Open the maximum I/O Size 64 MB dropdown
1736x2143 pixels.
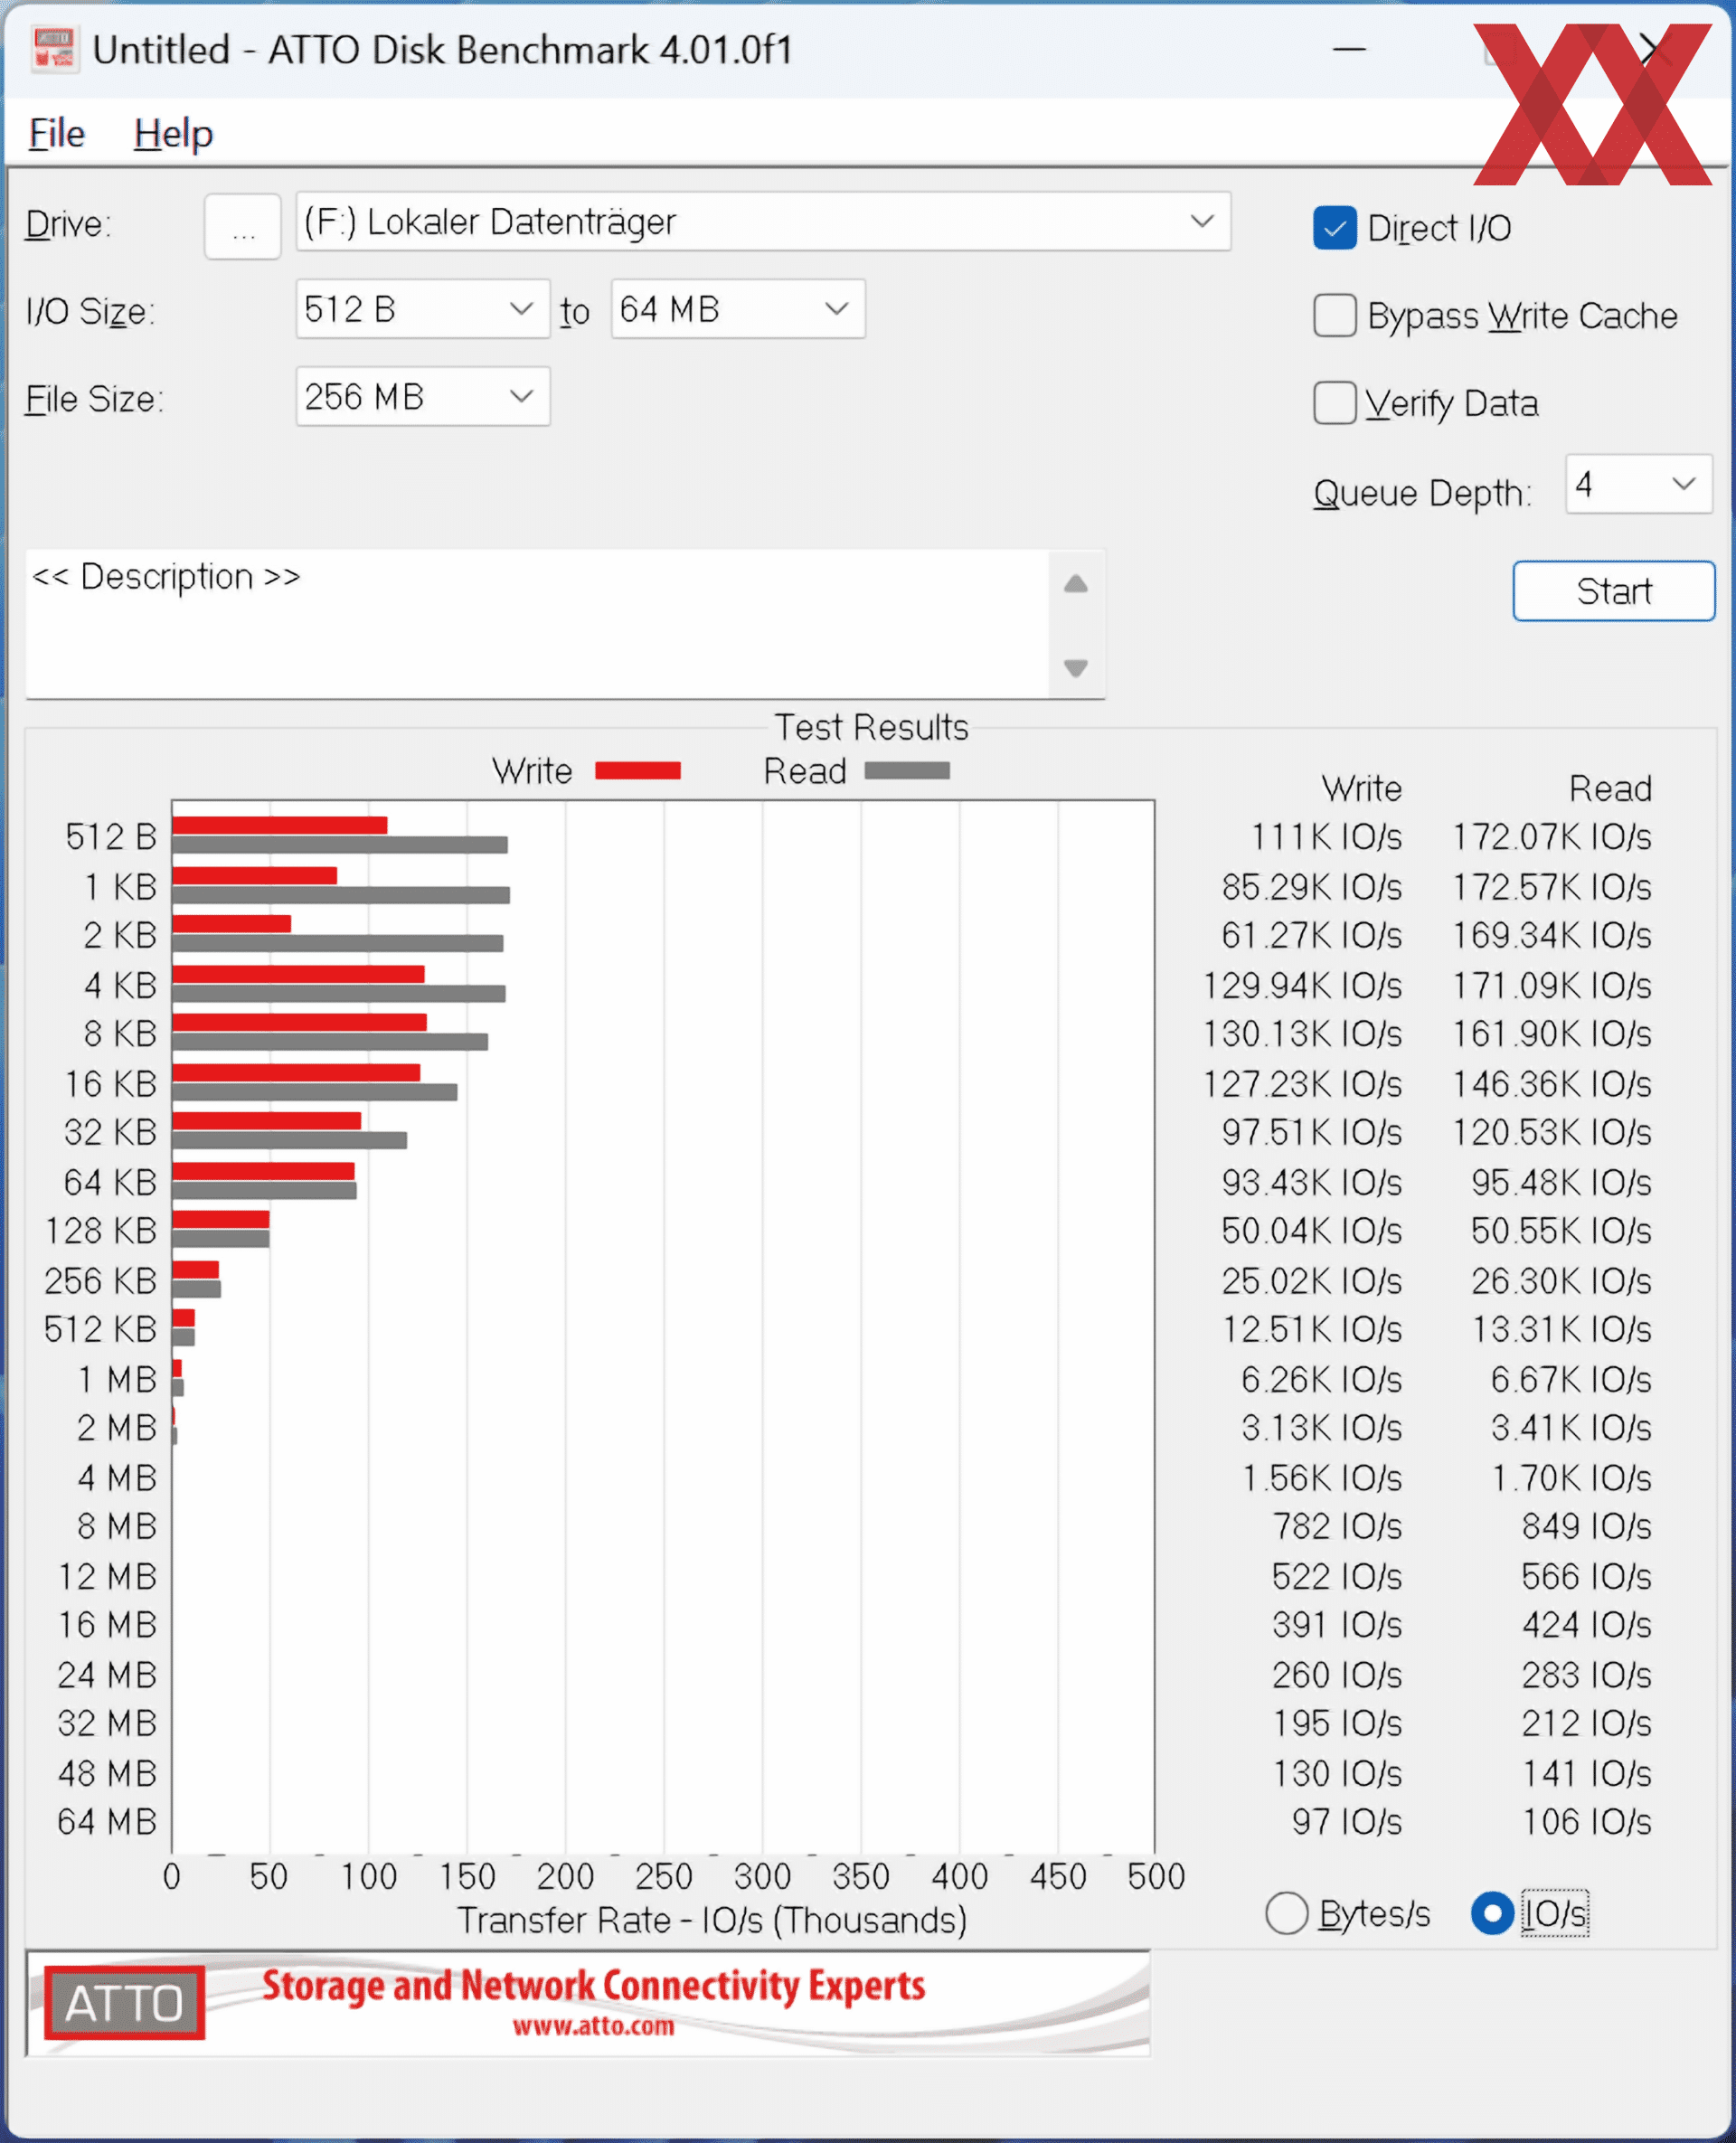738,309
